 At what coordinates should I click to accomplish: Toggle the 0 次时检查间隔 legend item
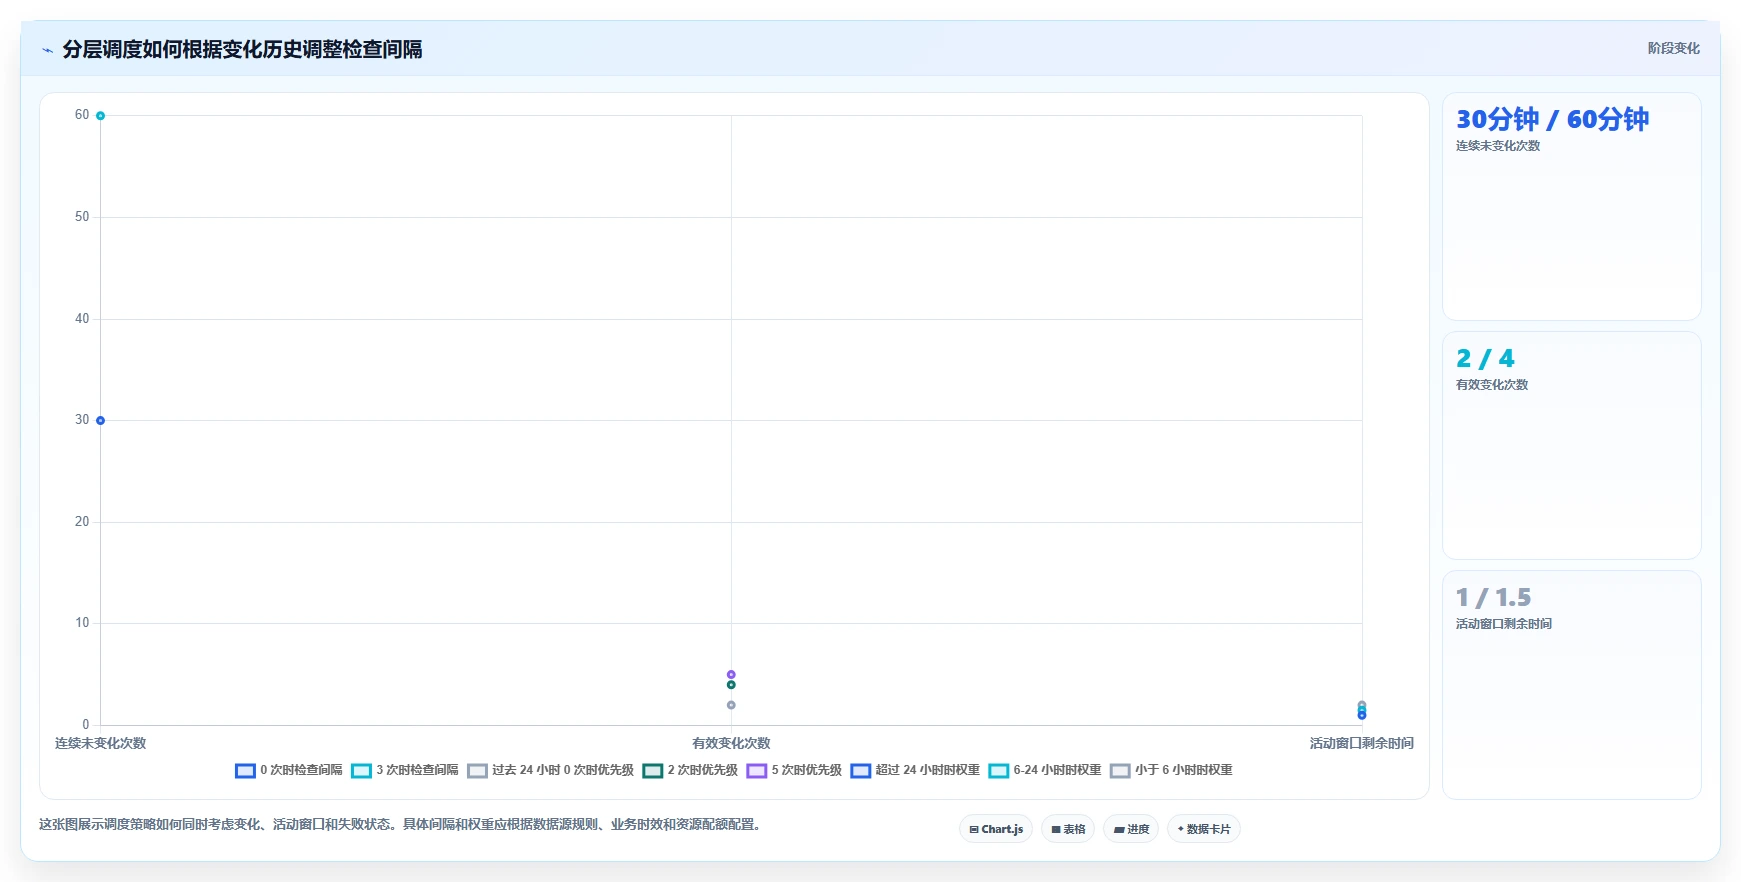(289, 770)
